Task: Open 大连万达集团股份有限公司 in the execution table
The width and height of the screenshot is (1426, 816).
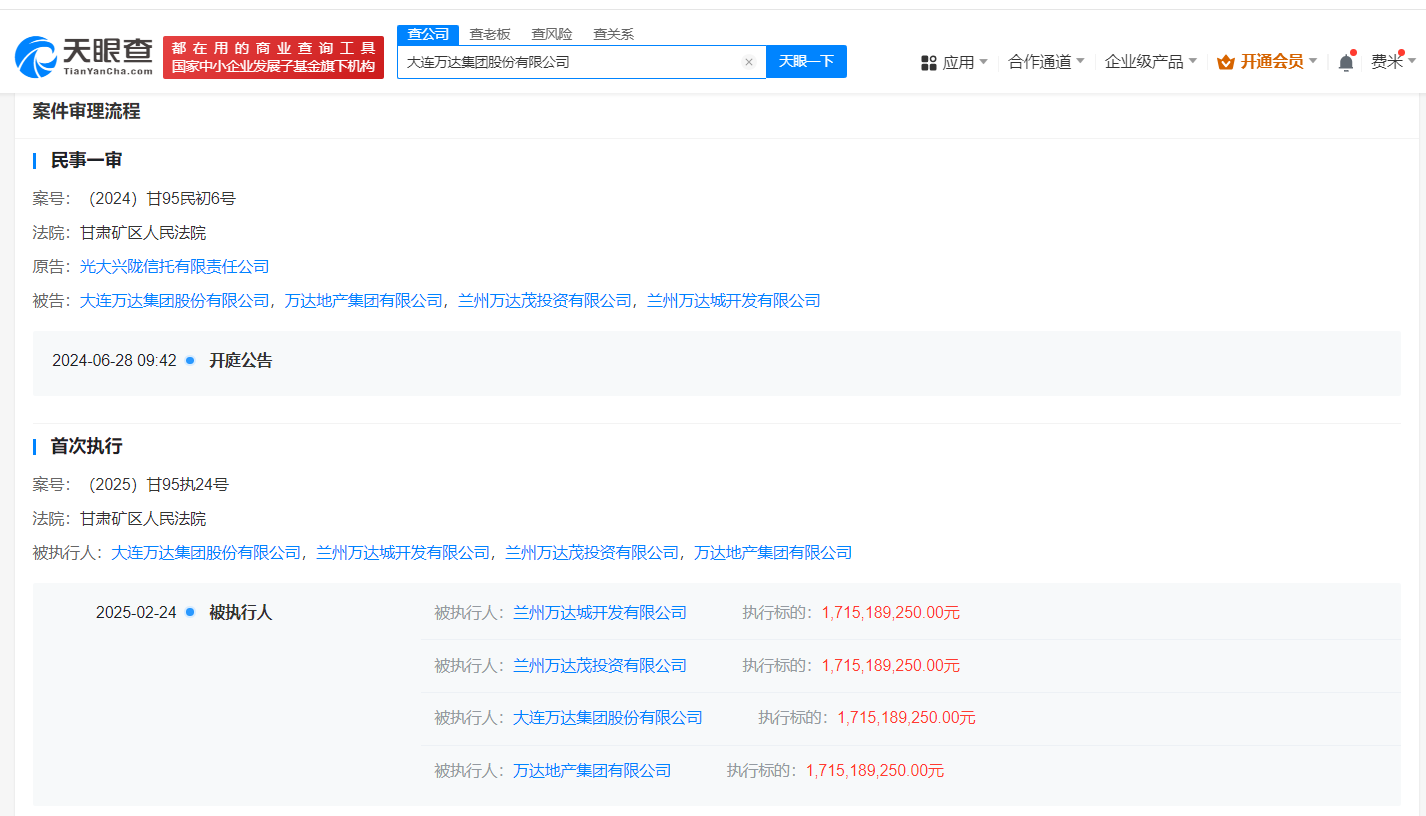Action: (x=608, y=718)
